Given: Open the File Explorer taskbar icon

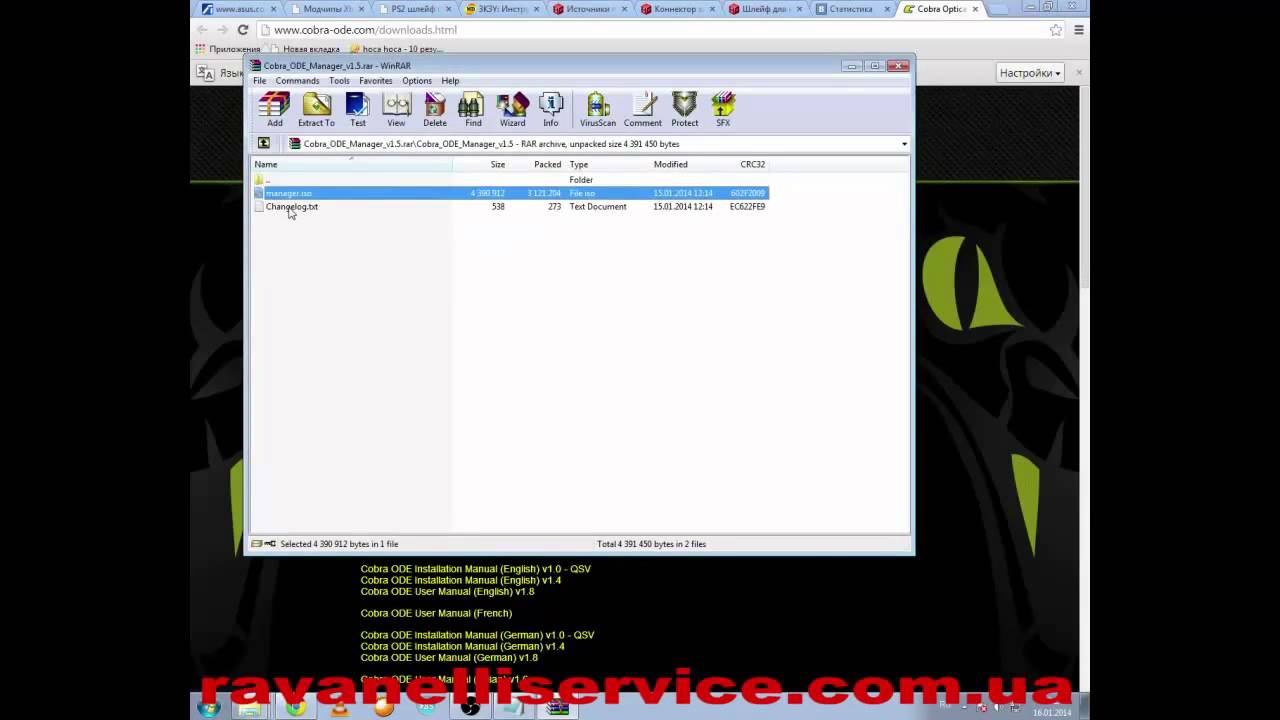Looking at the screenshot, I should (250, 708).
